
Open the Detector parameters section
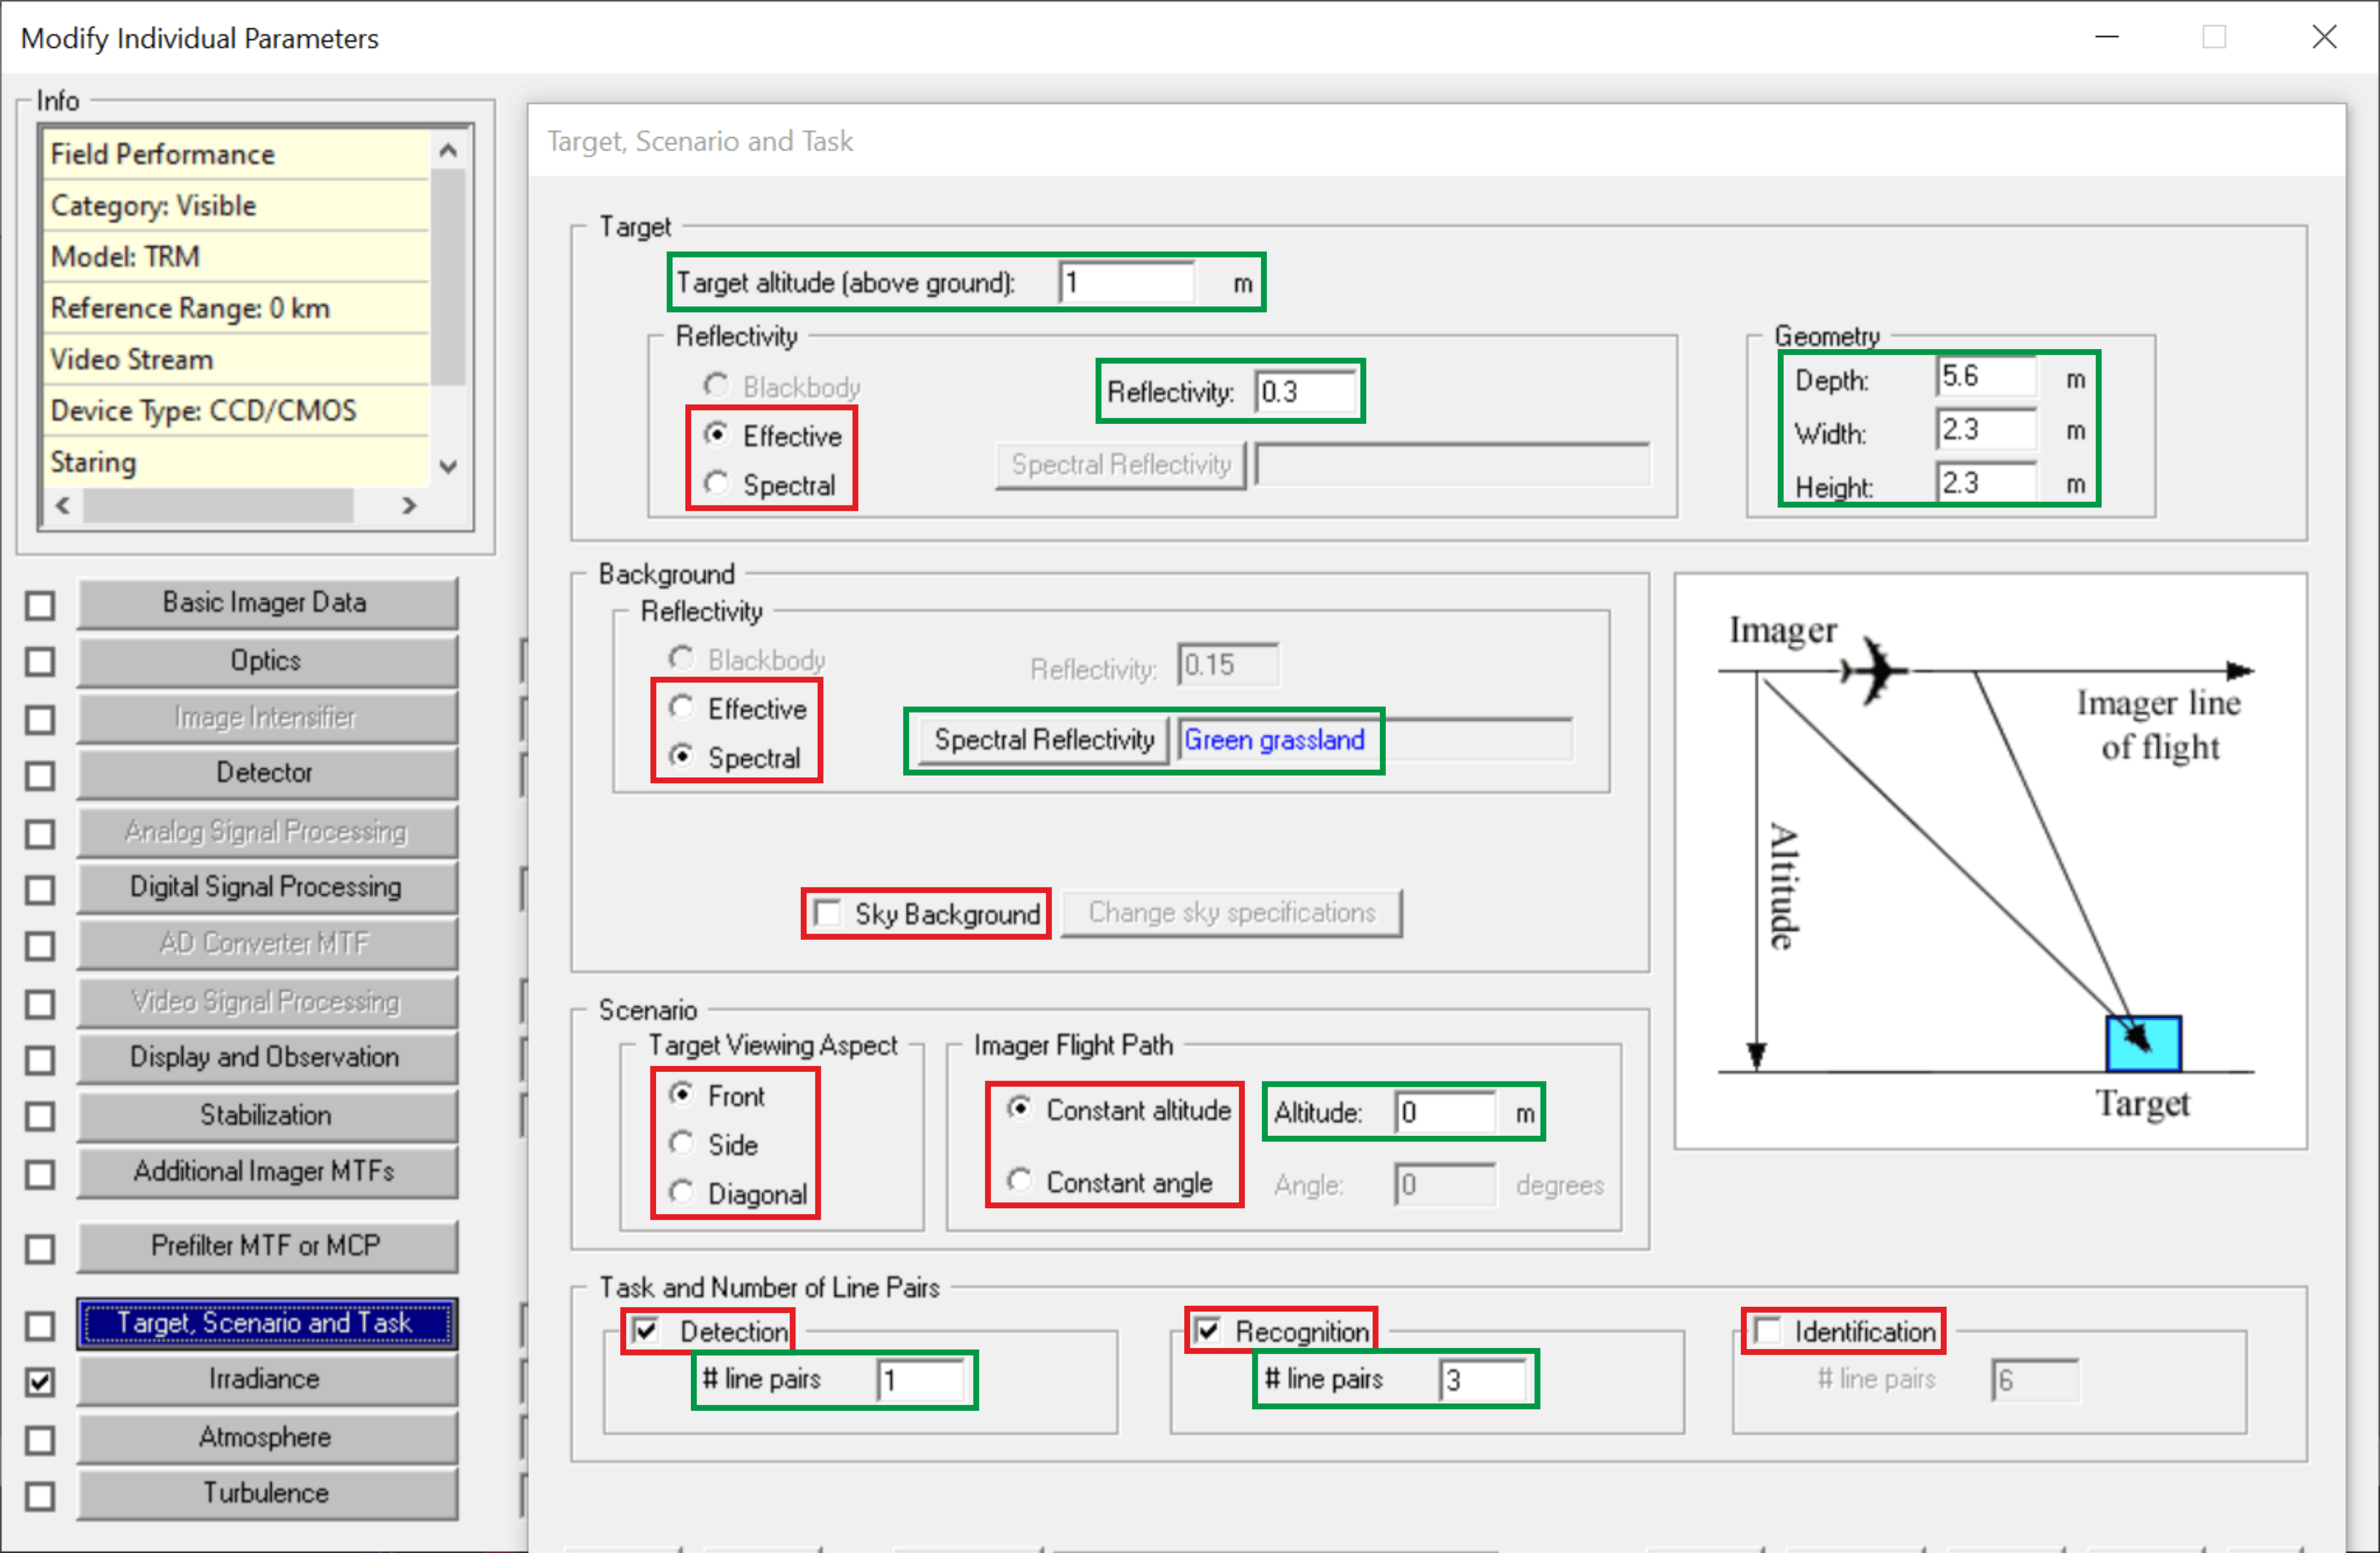(x=267, y=772)
